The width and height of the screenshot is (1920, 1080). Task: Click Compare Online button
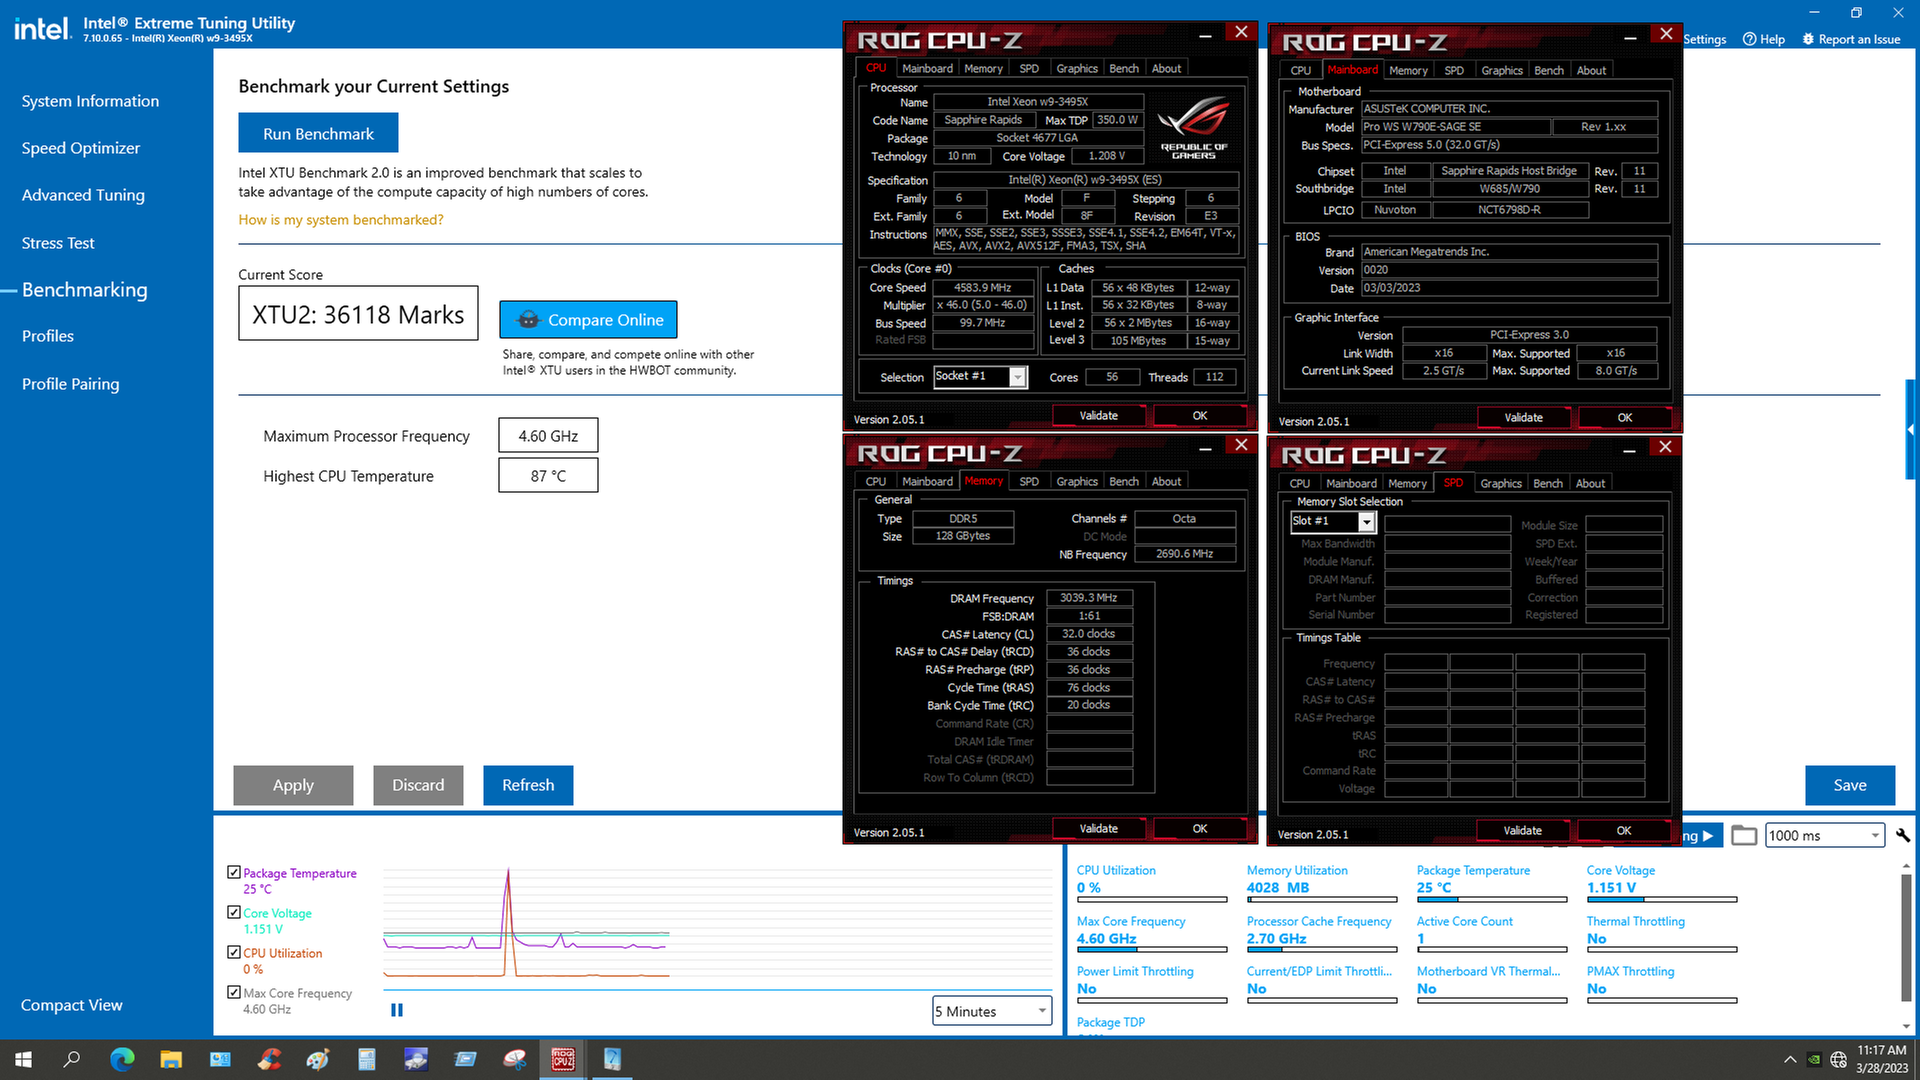point(588,320)
